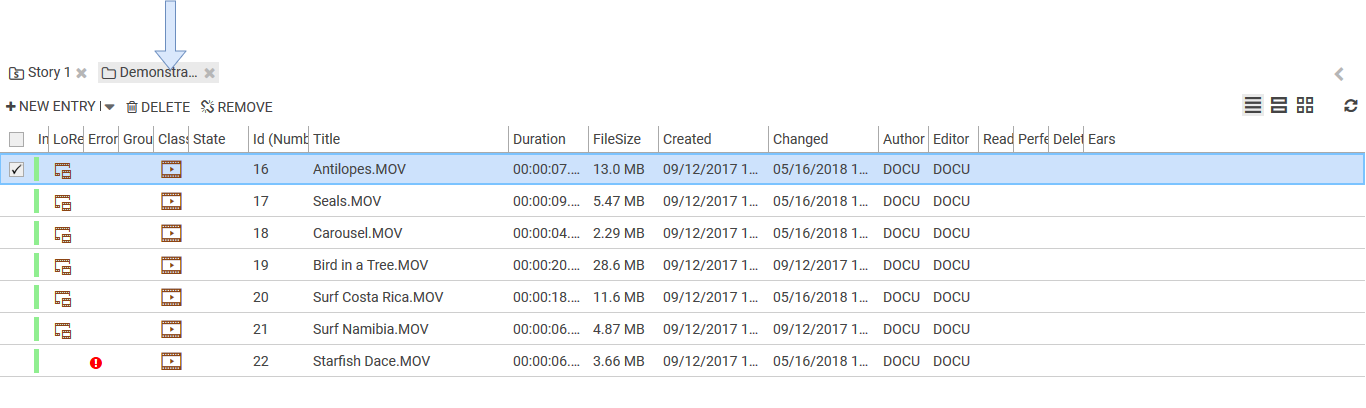Refresh the folder entry list
This screenshot has height=408, width=1366.
click(x=1351, y=106)
